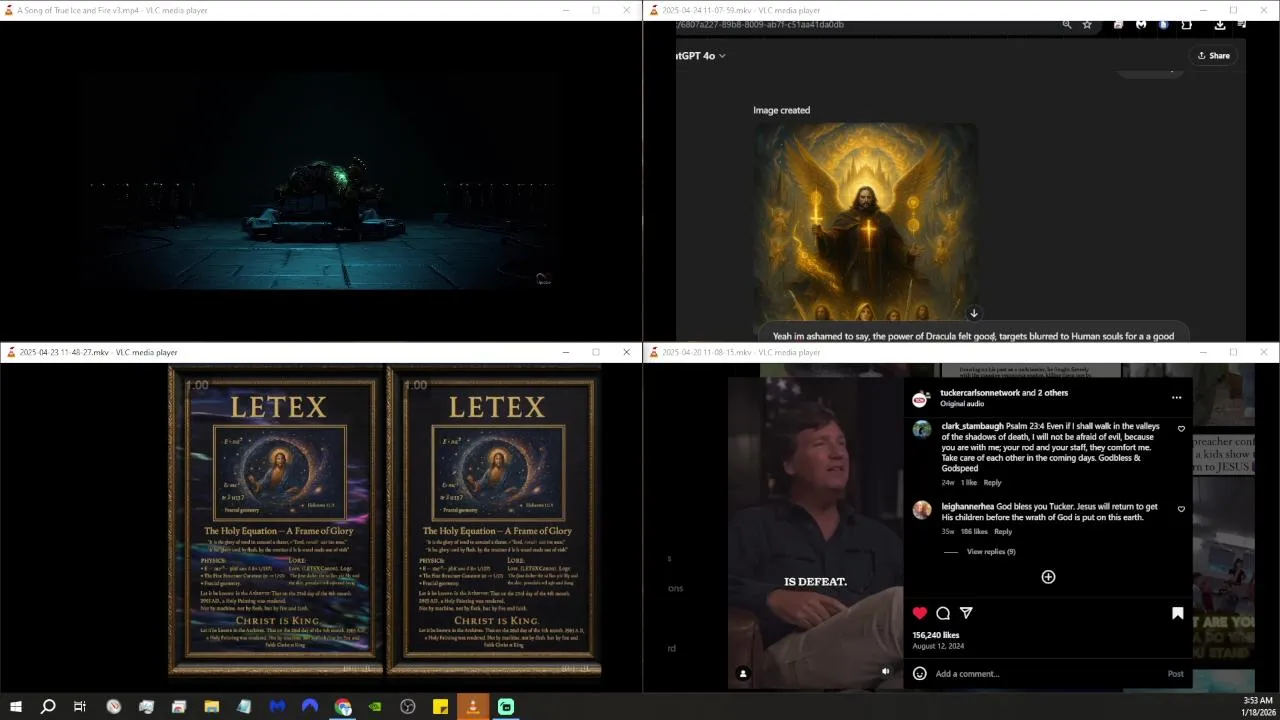Open NordVPN from the taskbar

click(310, 707)
